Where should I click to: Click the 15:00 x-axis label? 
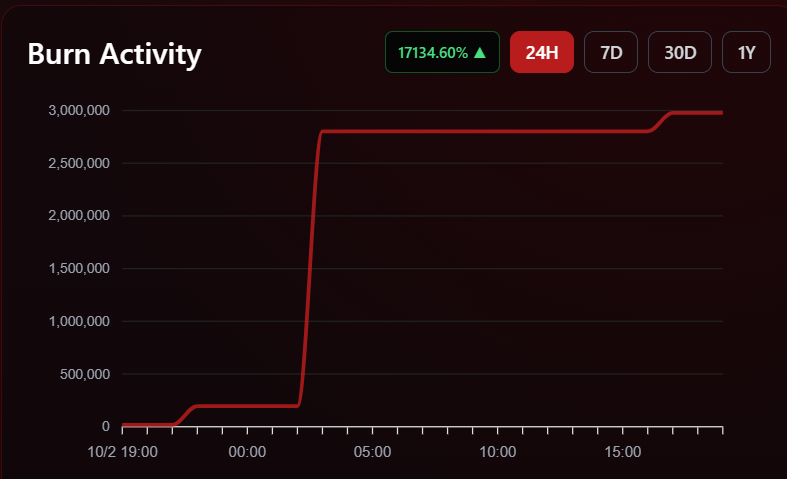point(623,452)
